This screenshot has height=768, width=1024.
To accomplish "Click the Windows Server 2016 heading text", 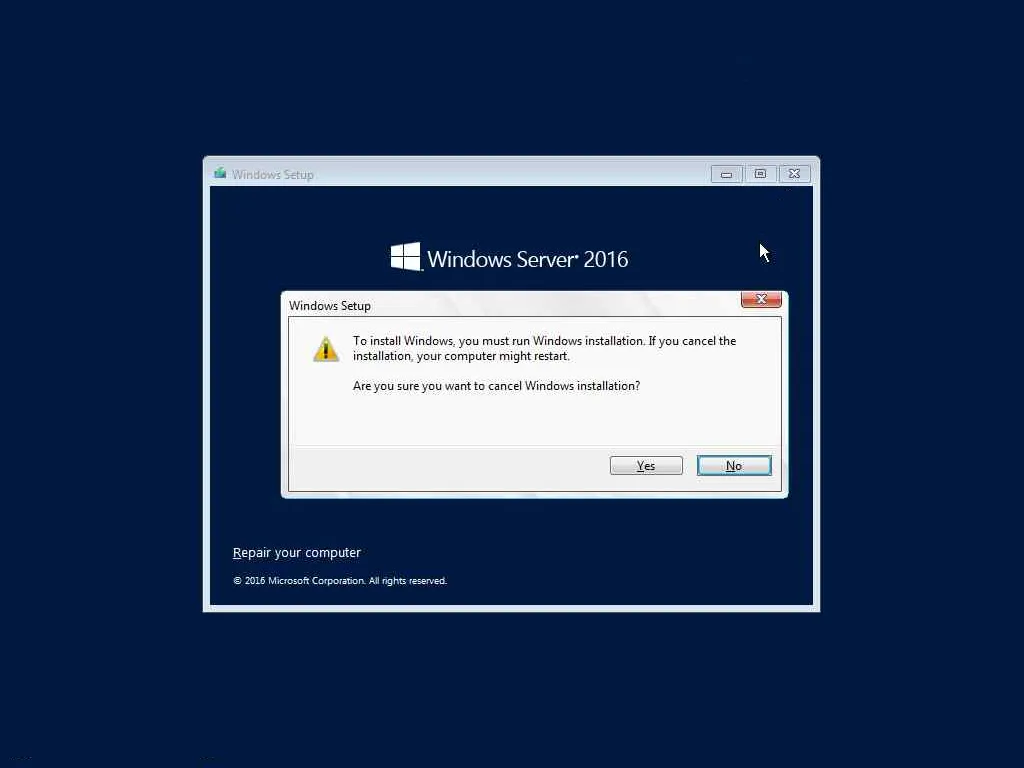I will tap(528, 259).
